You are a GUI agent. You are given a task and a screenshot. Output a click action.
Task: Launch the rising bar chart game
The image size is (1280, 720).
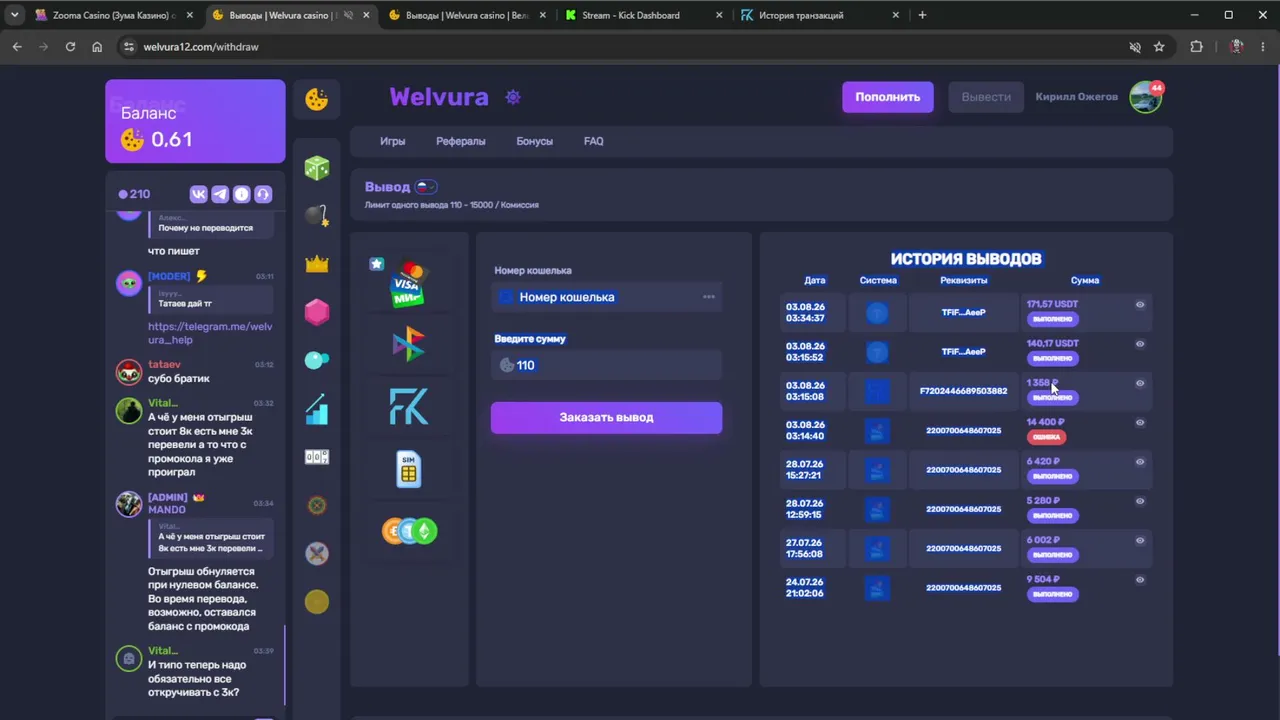click(x=317, y=408)
